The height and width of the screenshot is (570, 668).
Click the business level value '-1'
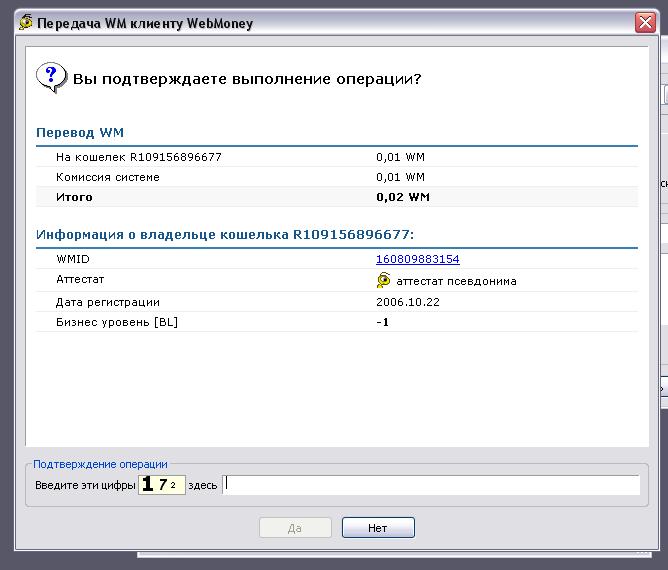[383, 322]
